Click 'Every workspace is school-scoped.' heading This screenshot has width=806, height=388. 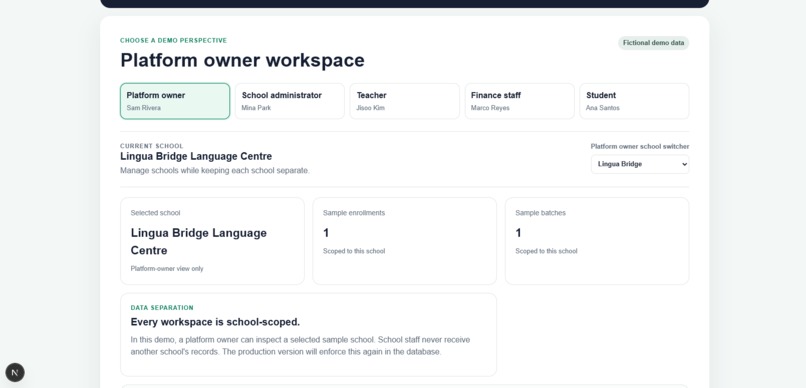215,322
